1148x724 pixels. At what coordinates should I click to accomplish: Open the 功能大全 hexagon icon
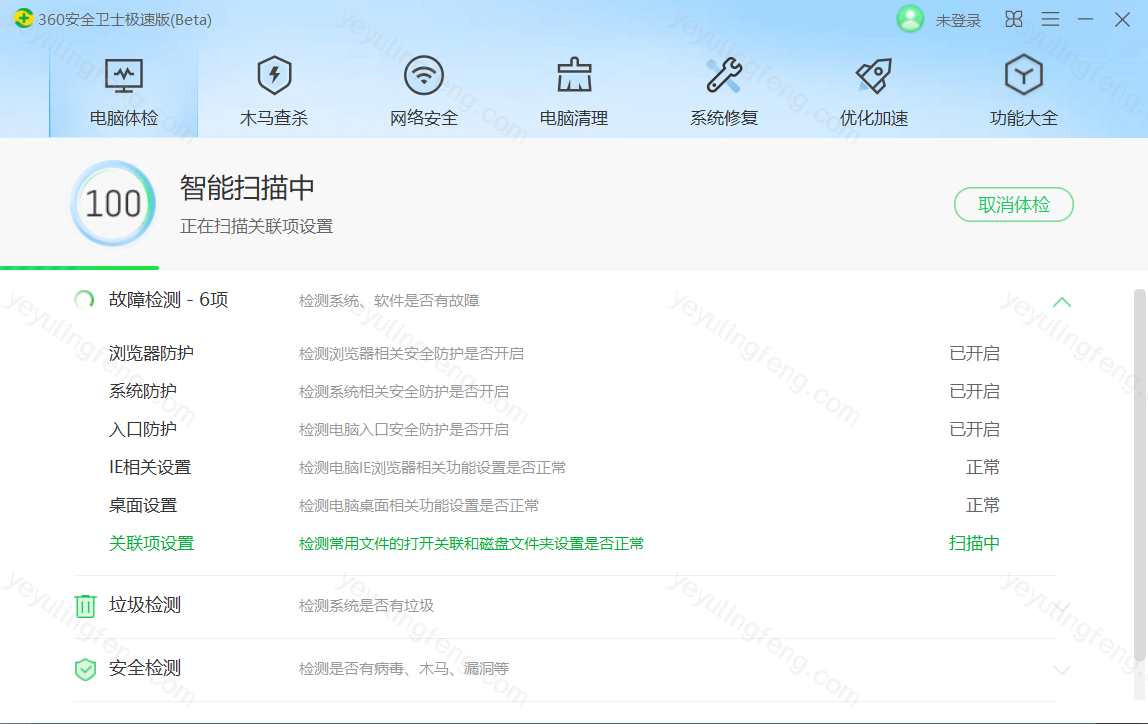(x=1024, y=75)
